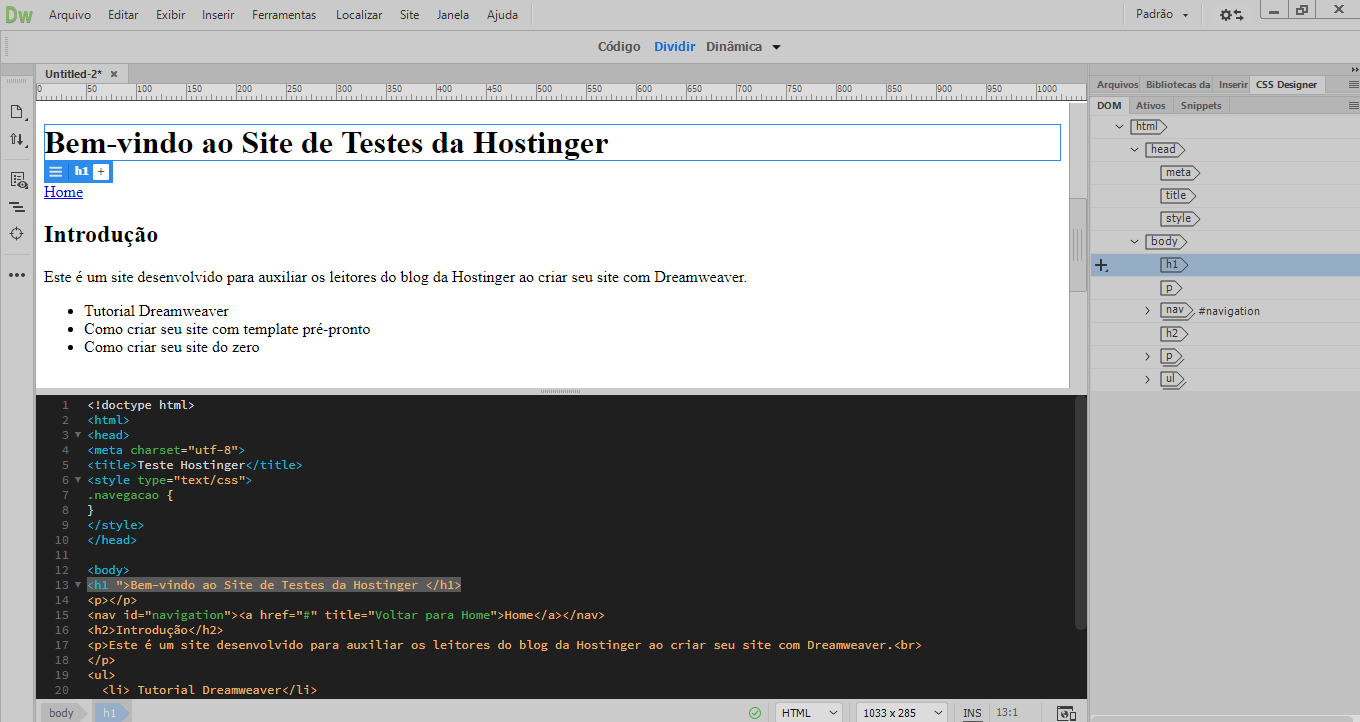
Task: Click the live view vertical scrollbar
Action: [x=1078, y=245]
